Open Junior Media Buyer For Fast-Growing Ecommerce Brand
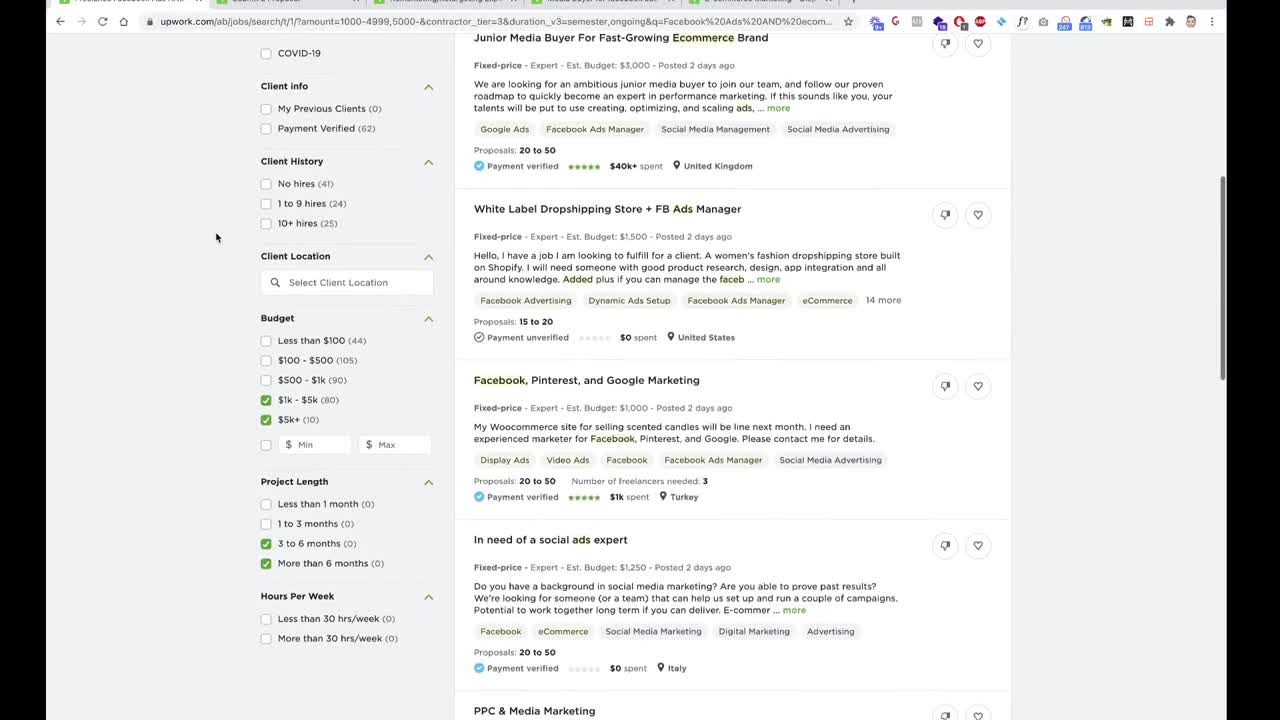This screenshot has width=1280, height=720. 621,38
